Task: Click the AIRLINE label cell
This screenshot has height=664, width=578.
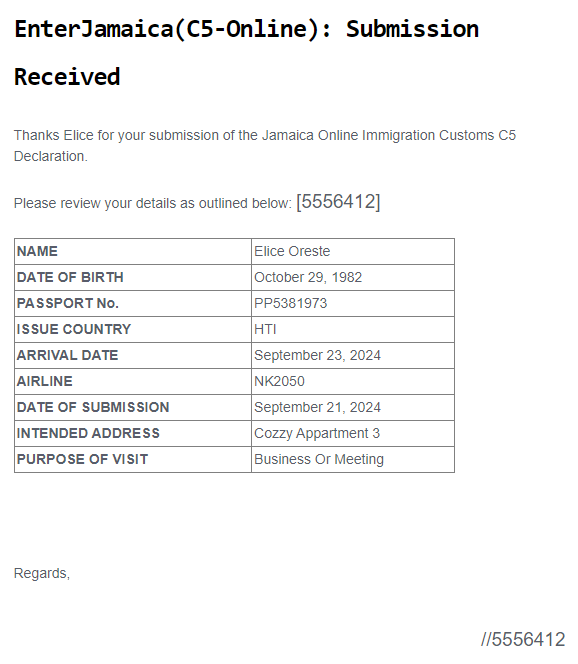Action: click(133, 382)
